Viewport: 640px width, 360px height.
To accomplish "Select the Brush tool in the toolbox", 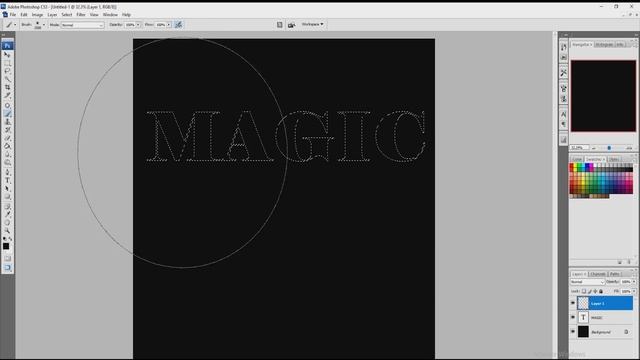I will coord(7,113).
